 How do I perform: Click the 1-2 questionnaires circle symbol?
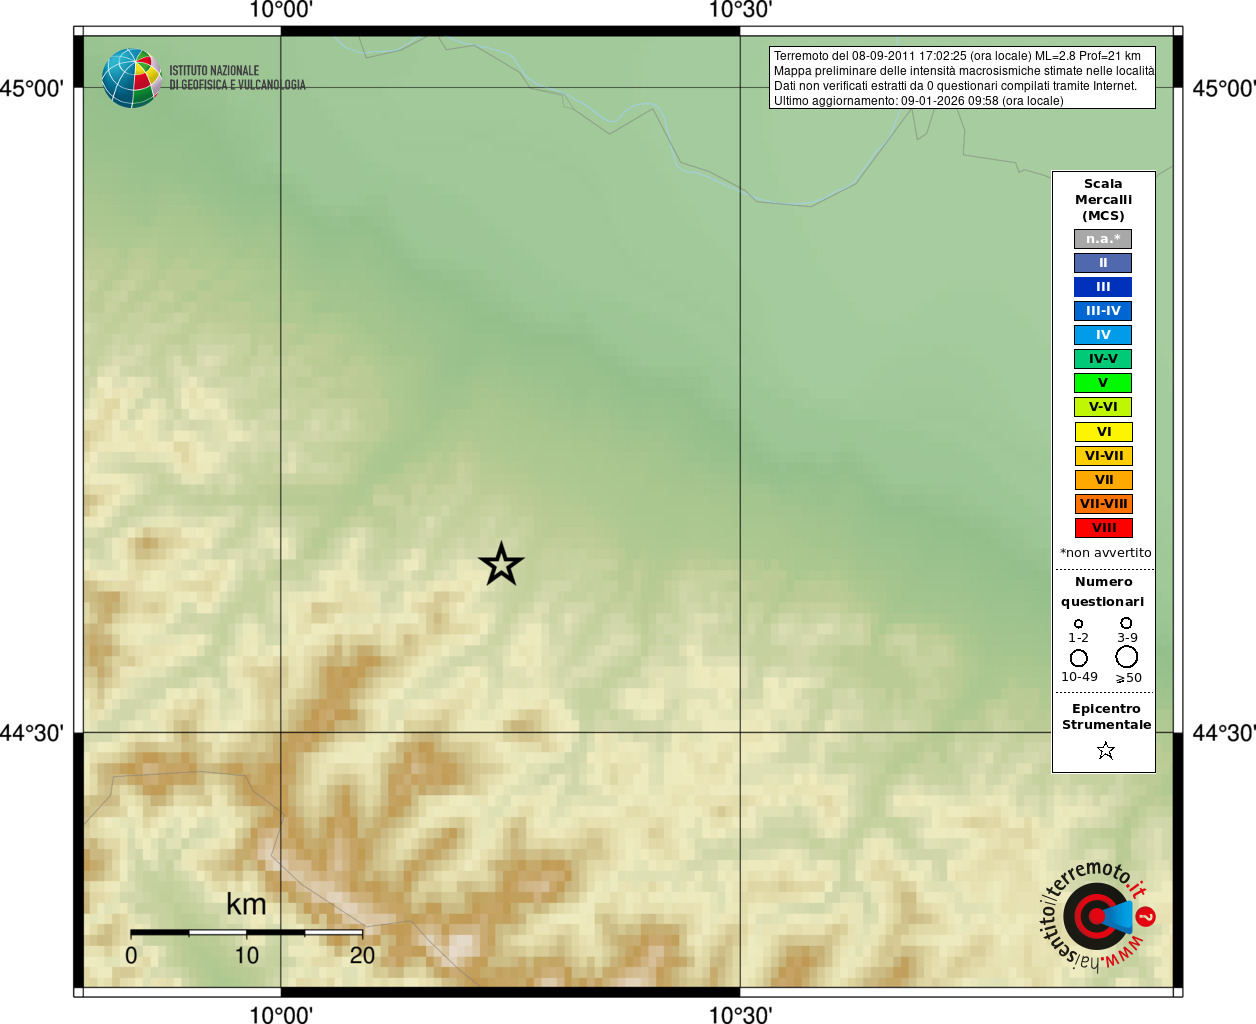point(1078,623)
